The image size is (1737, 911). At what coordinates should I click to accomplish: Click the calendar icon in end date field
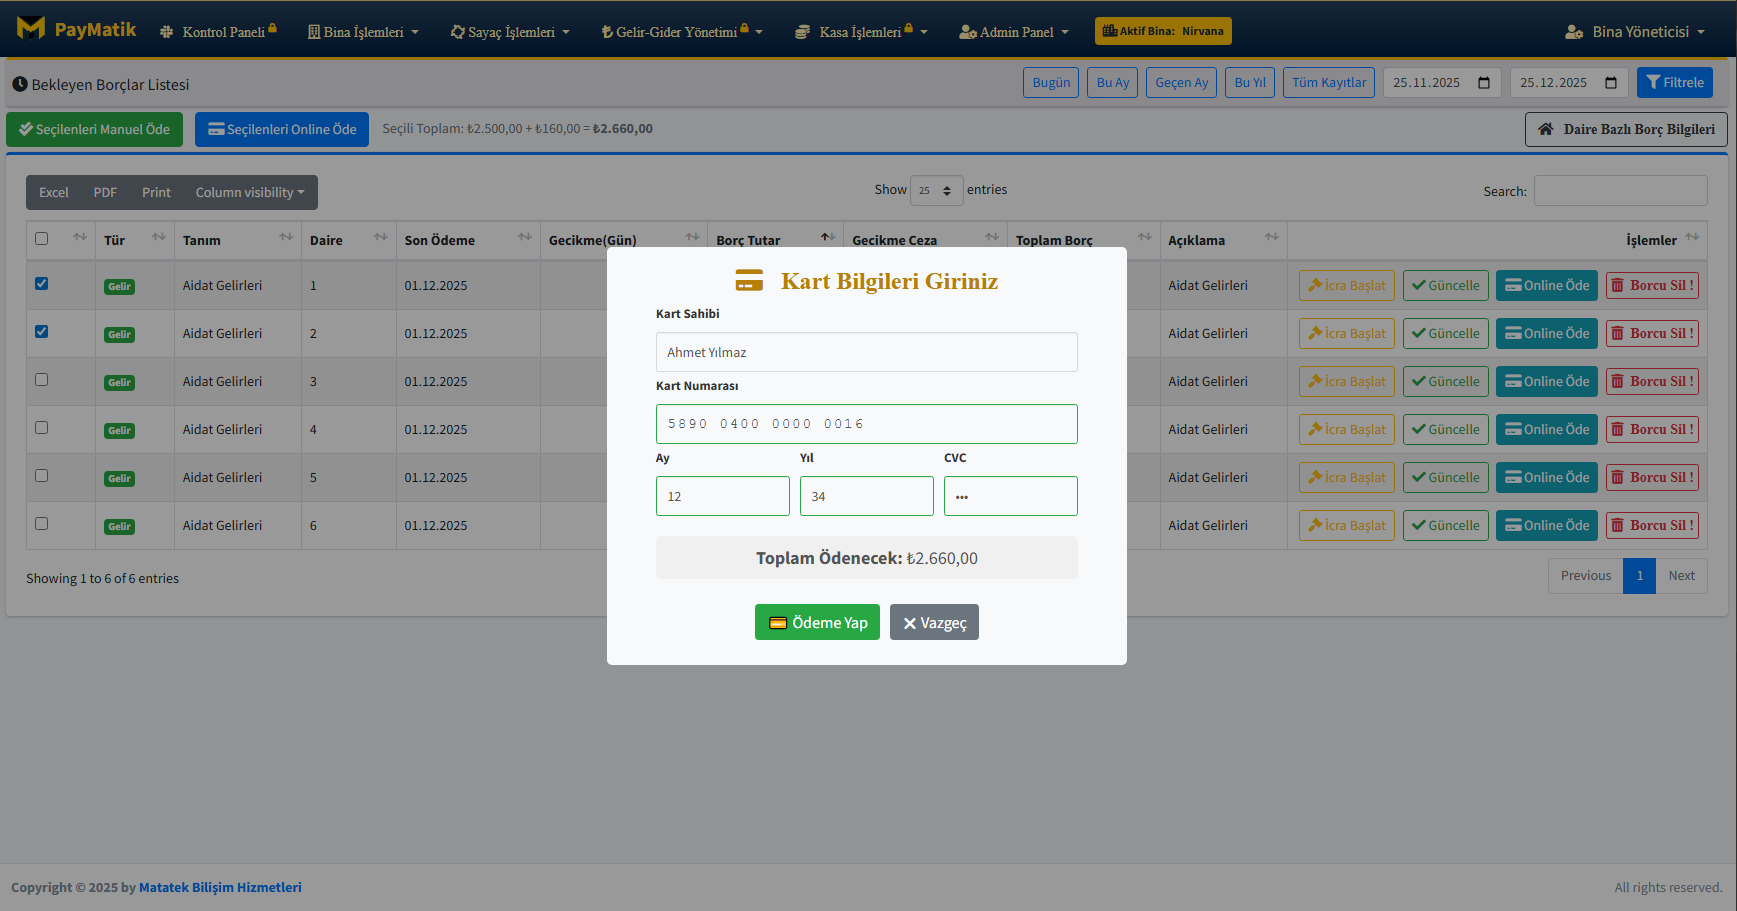[x=1611, y=83]
